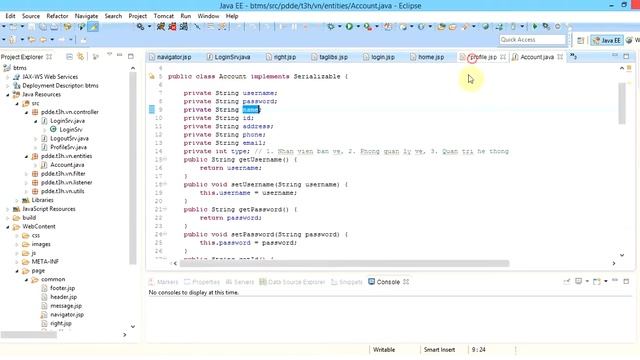This screenshot has height=360, width=640.
Task: Open the Data Source Explorer tab
Action: click(292, 282)
